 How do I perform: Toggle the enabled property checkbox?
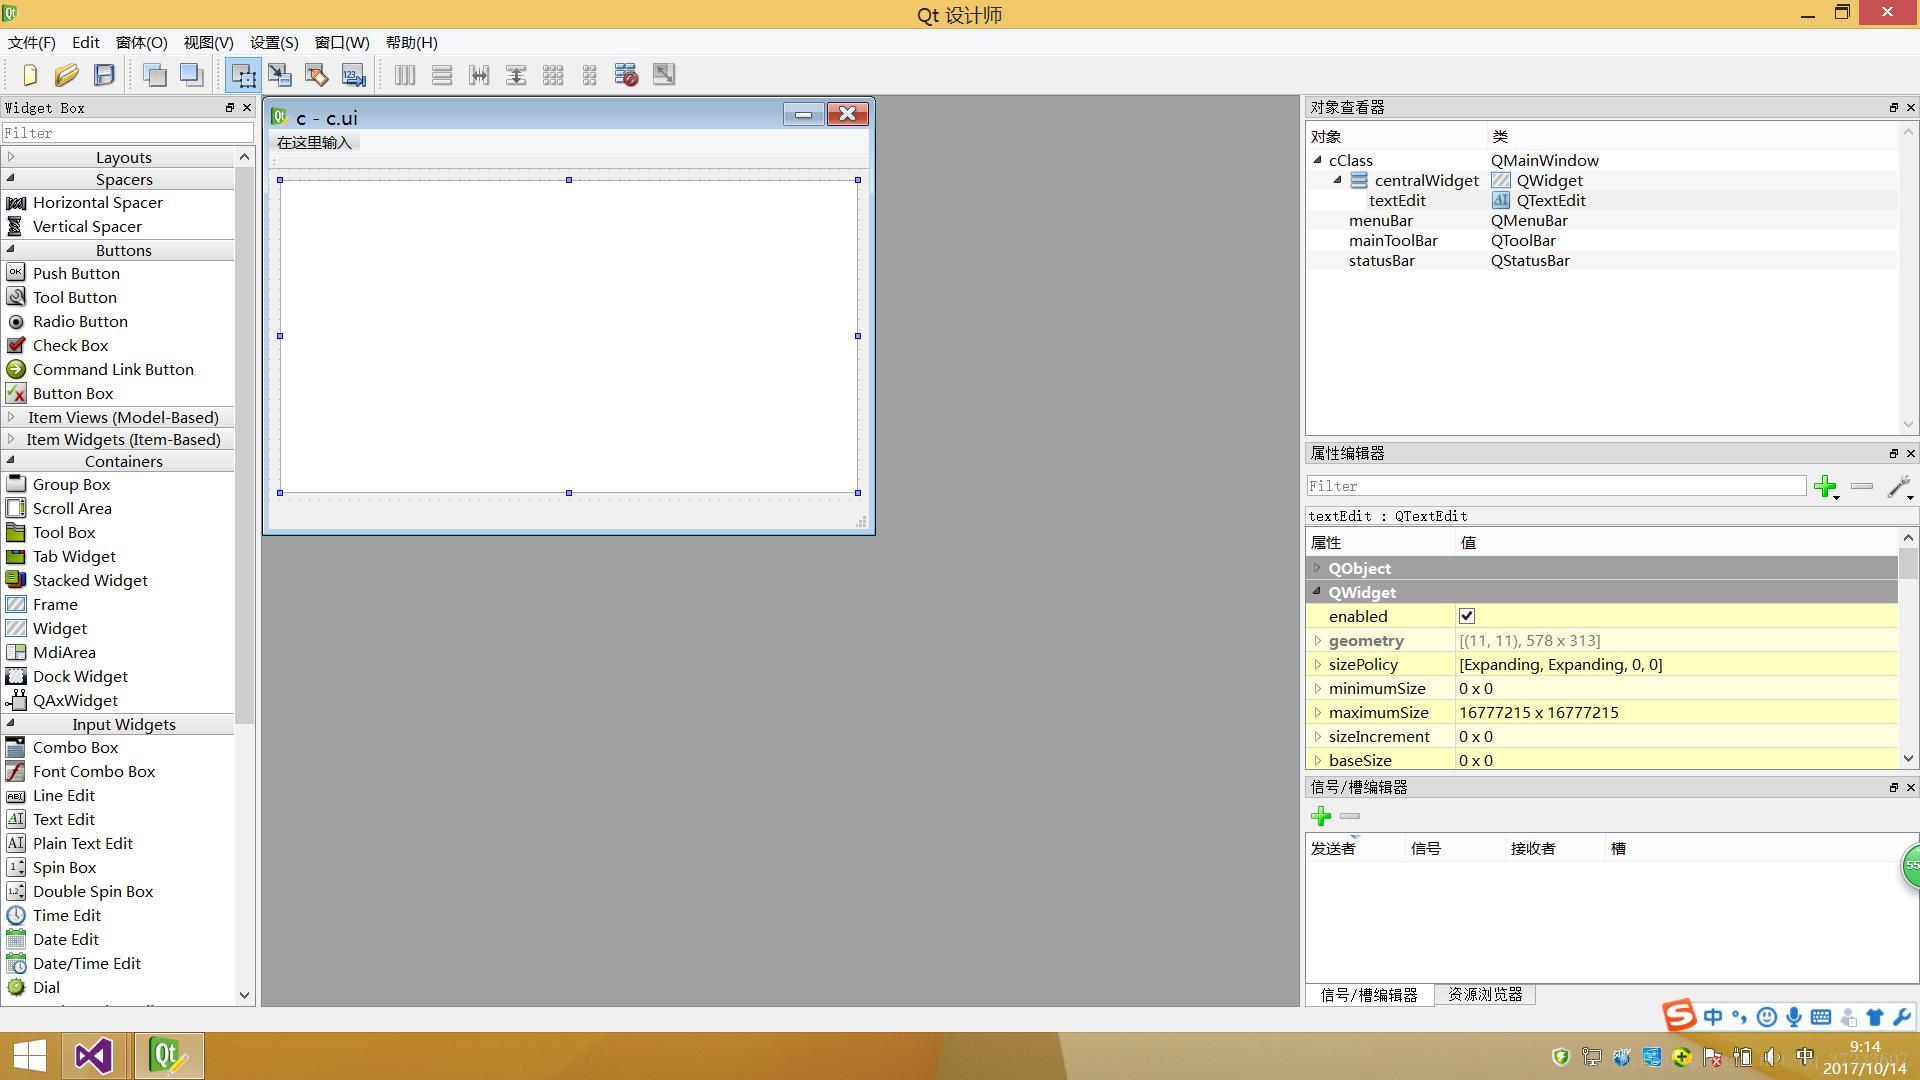[1467, 616]
